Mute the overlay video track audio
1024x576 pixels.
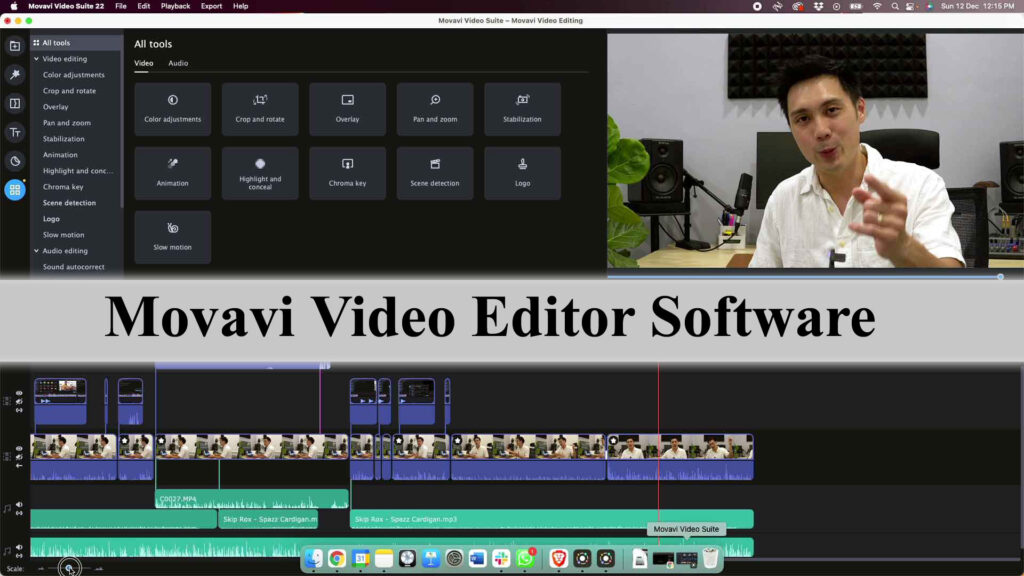coord(19,402)
